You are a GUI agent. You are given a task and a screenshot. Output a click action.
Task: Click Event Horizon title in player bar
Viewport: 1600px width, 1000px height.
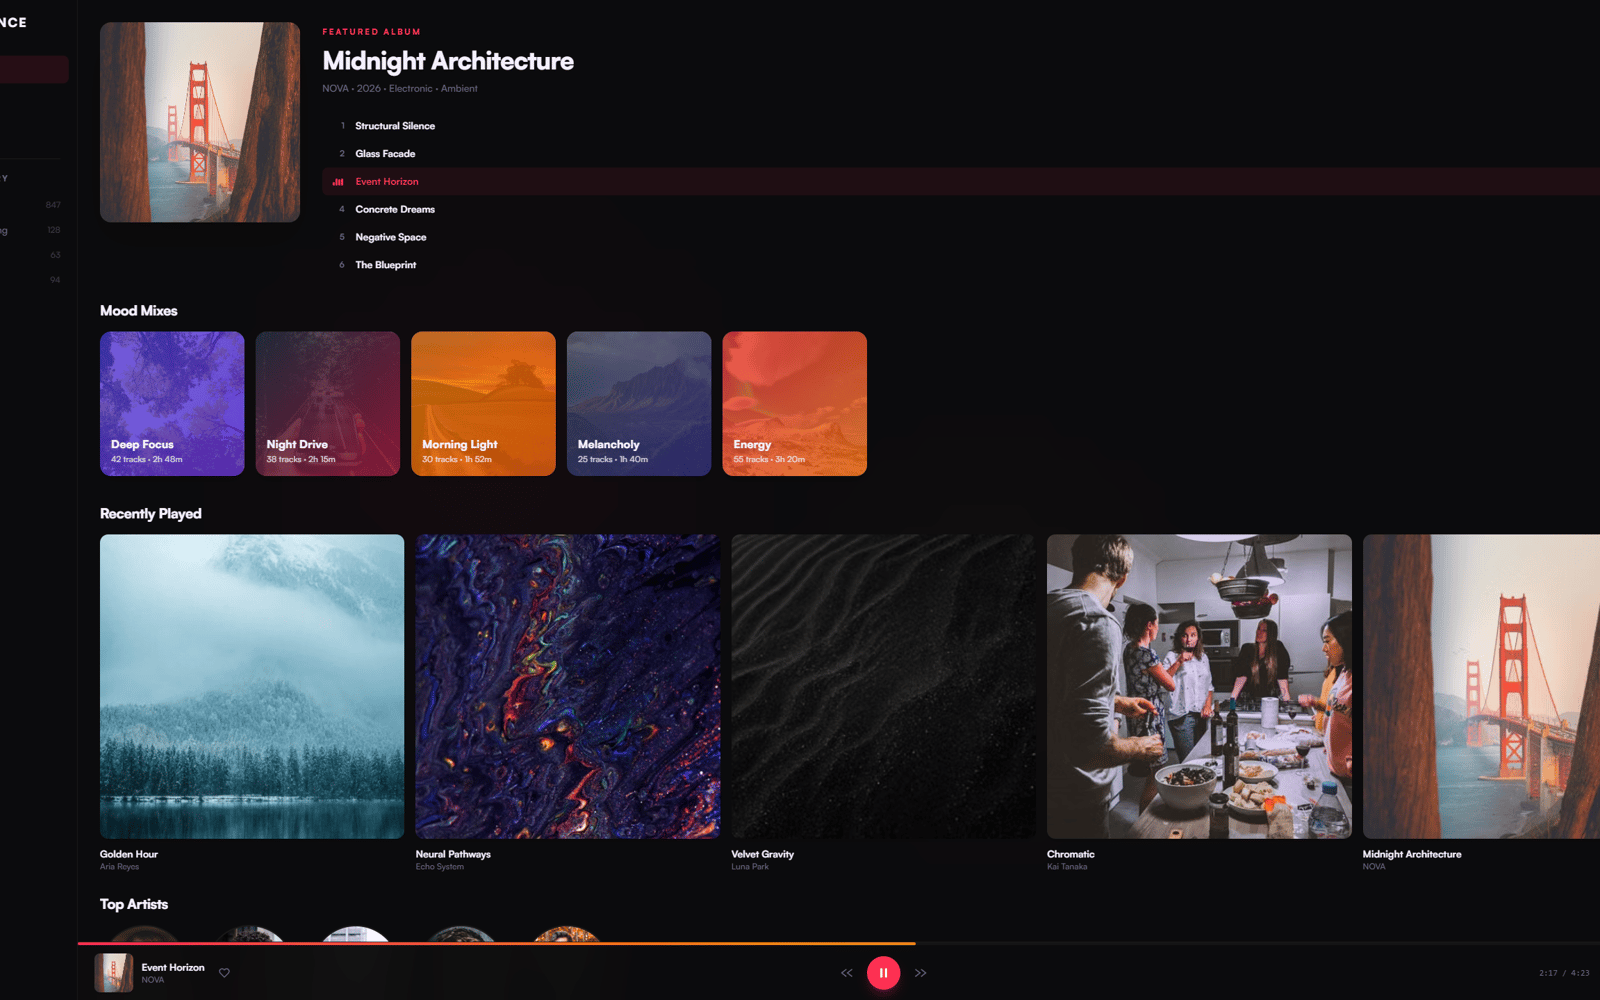tap(173, 967)
